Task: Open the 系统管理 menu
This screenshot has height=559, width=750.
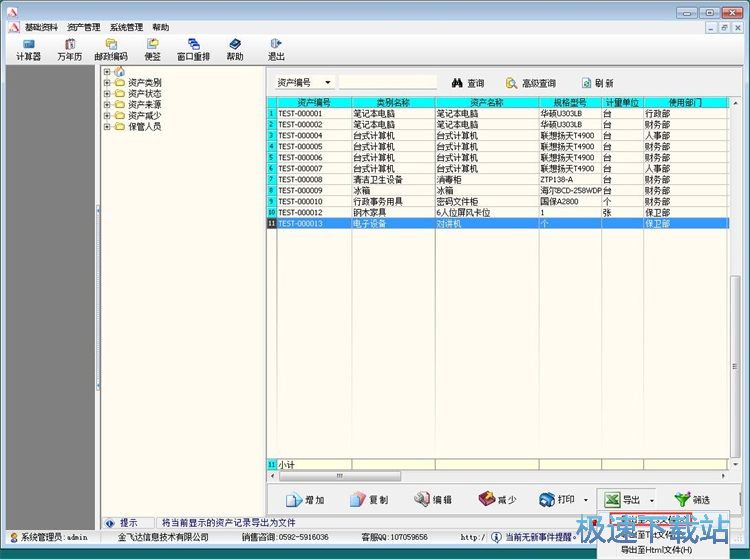Action: tap(126, 27)
